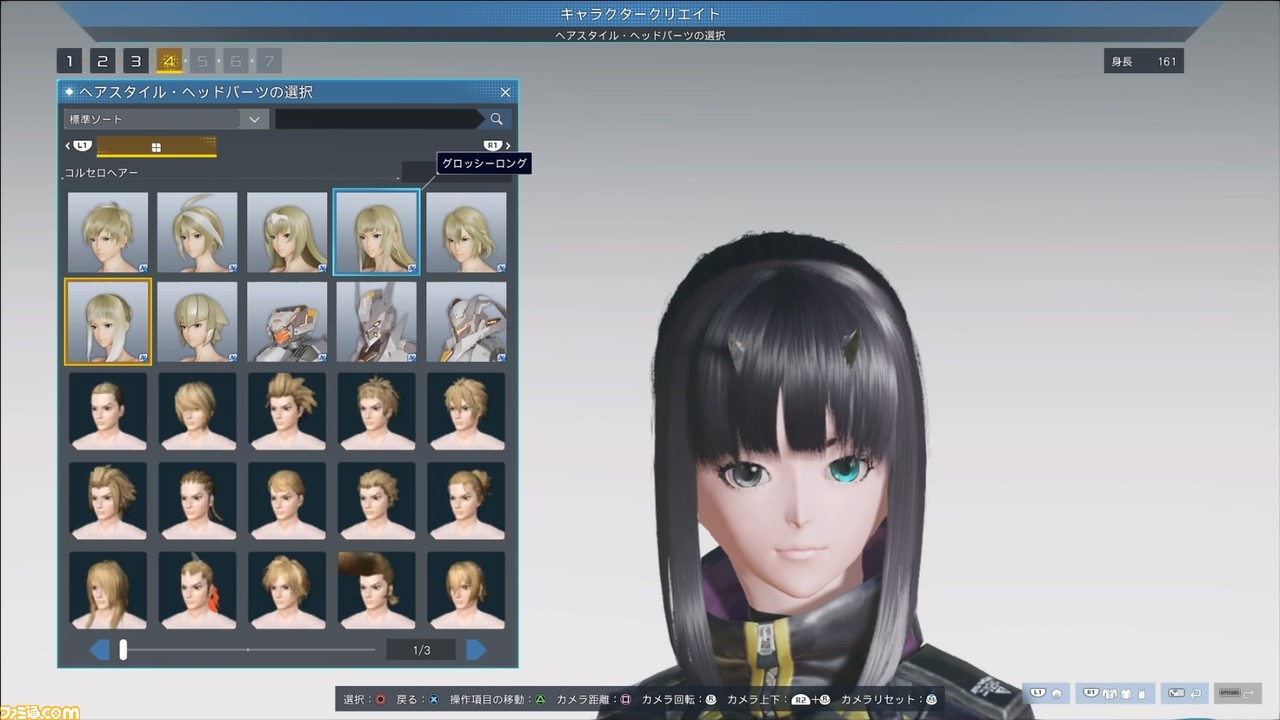Click the R1 next category arrow
Screen dimensions: 1280x720
point(497,146)
